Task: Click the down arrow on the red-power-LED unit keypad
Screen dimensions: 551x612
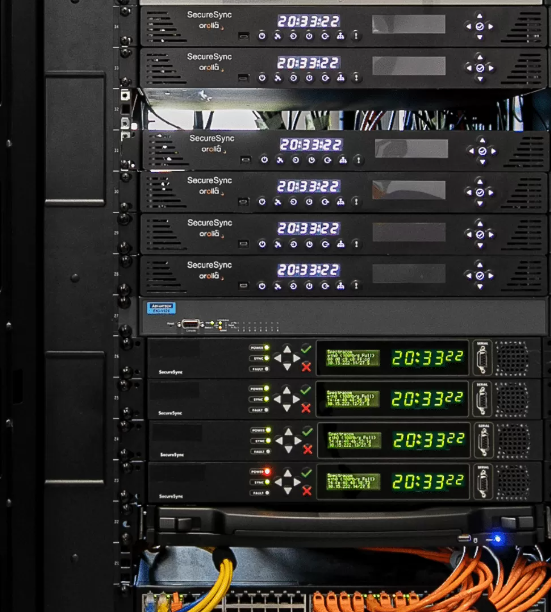Action: [288, 491]
